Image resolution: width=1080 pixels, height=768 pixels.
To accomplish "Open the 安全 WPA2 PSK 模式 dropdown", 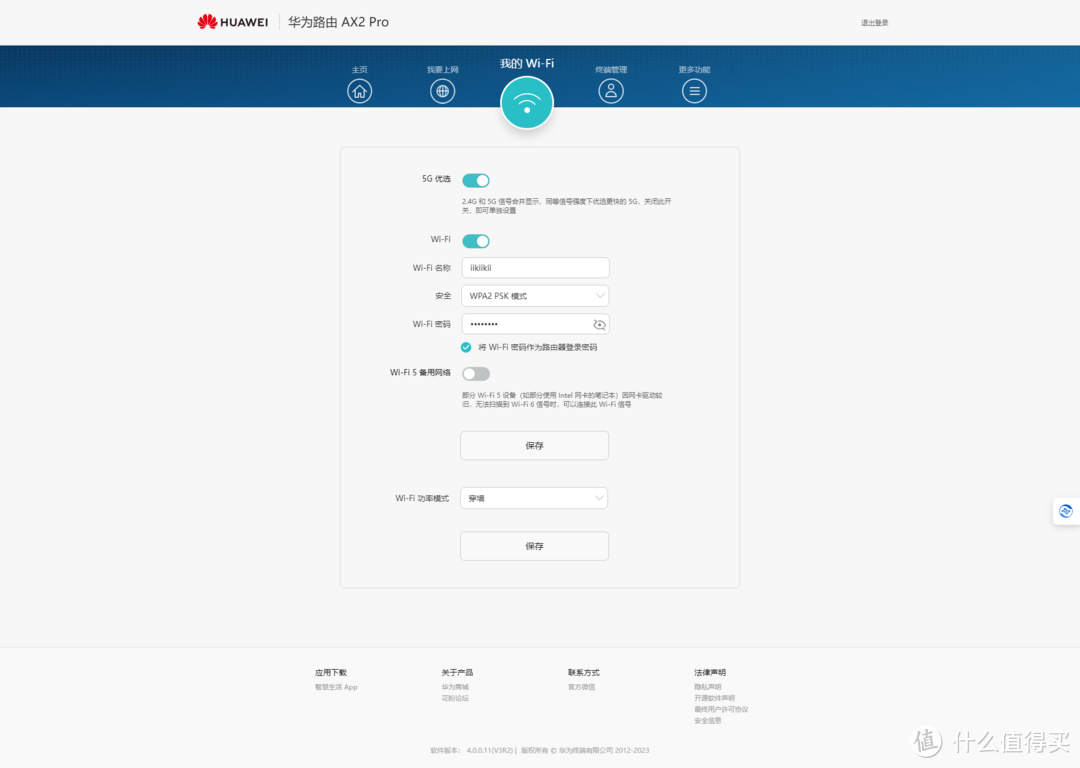I will 535,296.
